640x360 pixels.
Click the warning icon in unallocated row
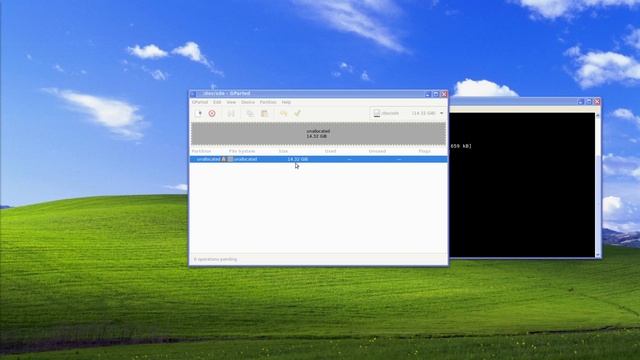coord(224,159)
